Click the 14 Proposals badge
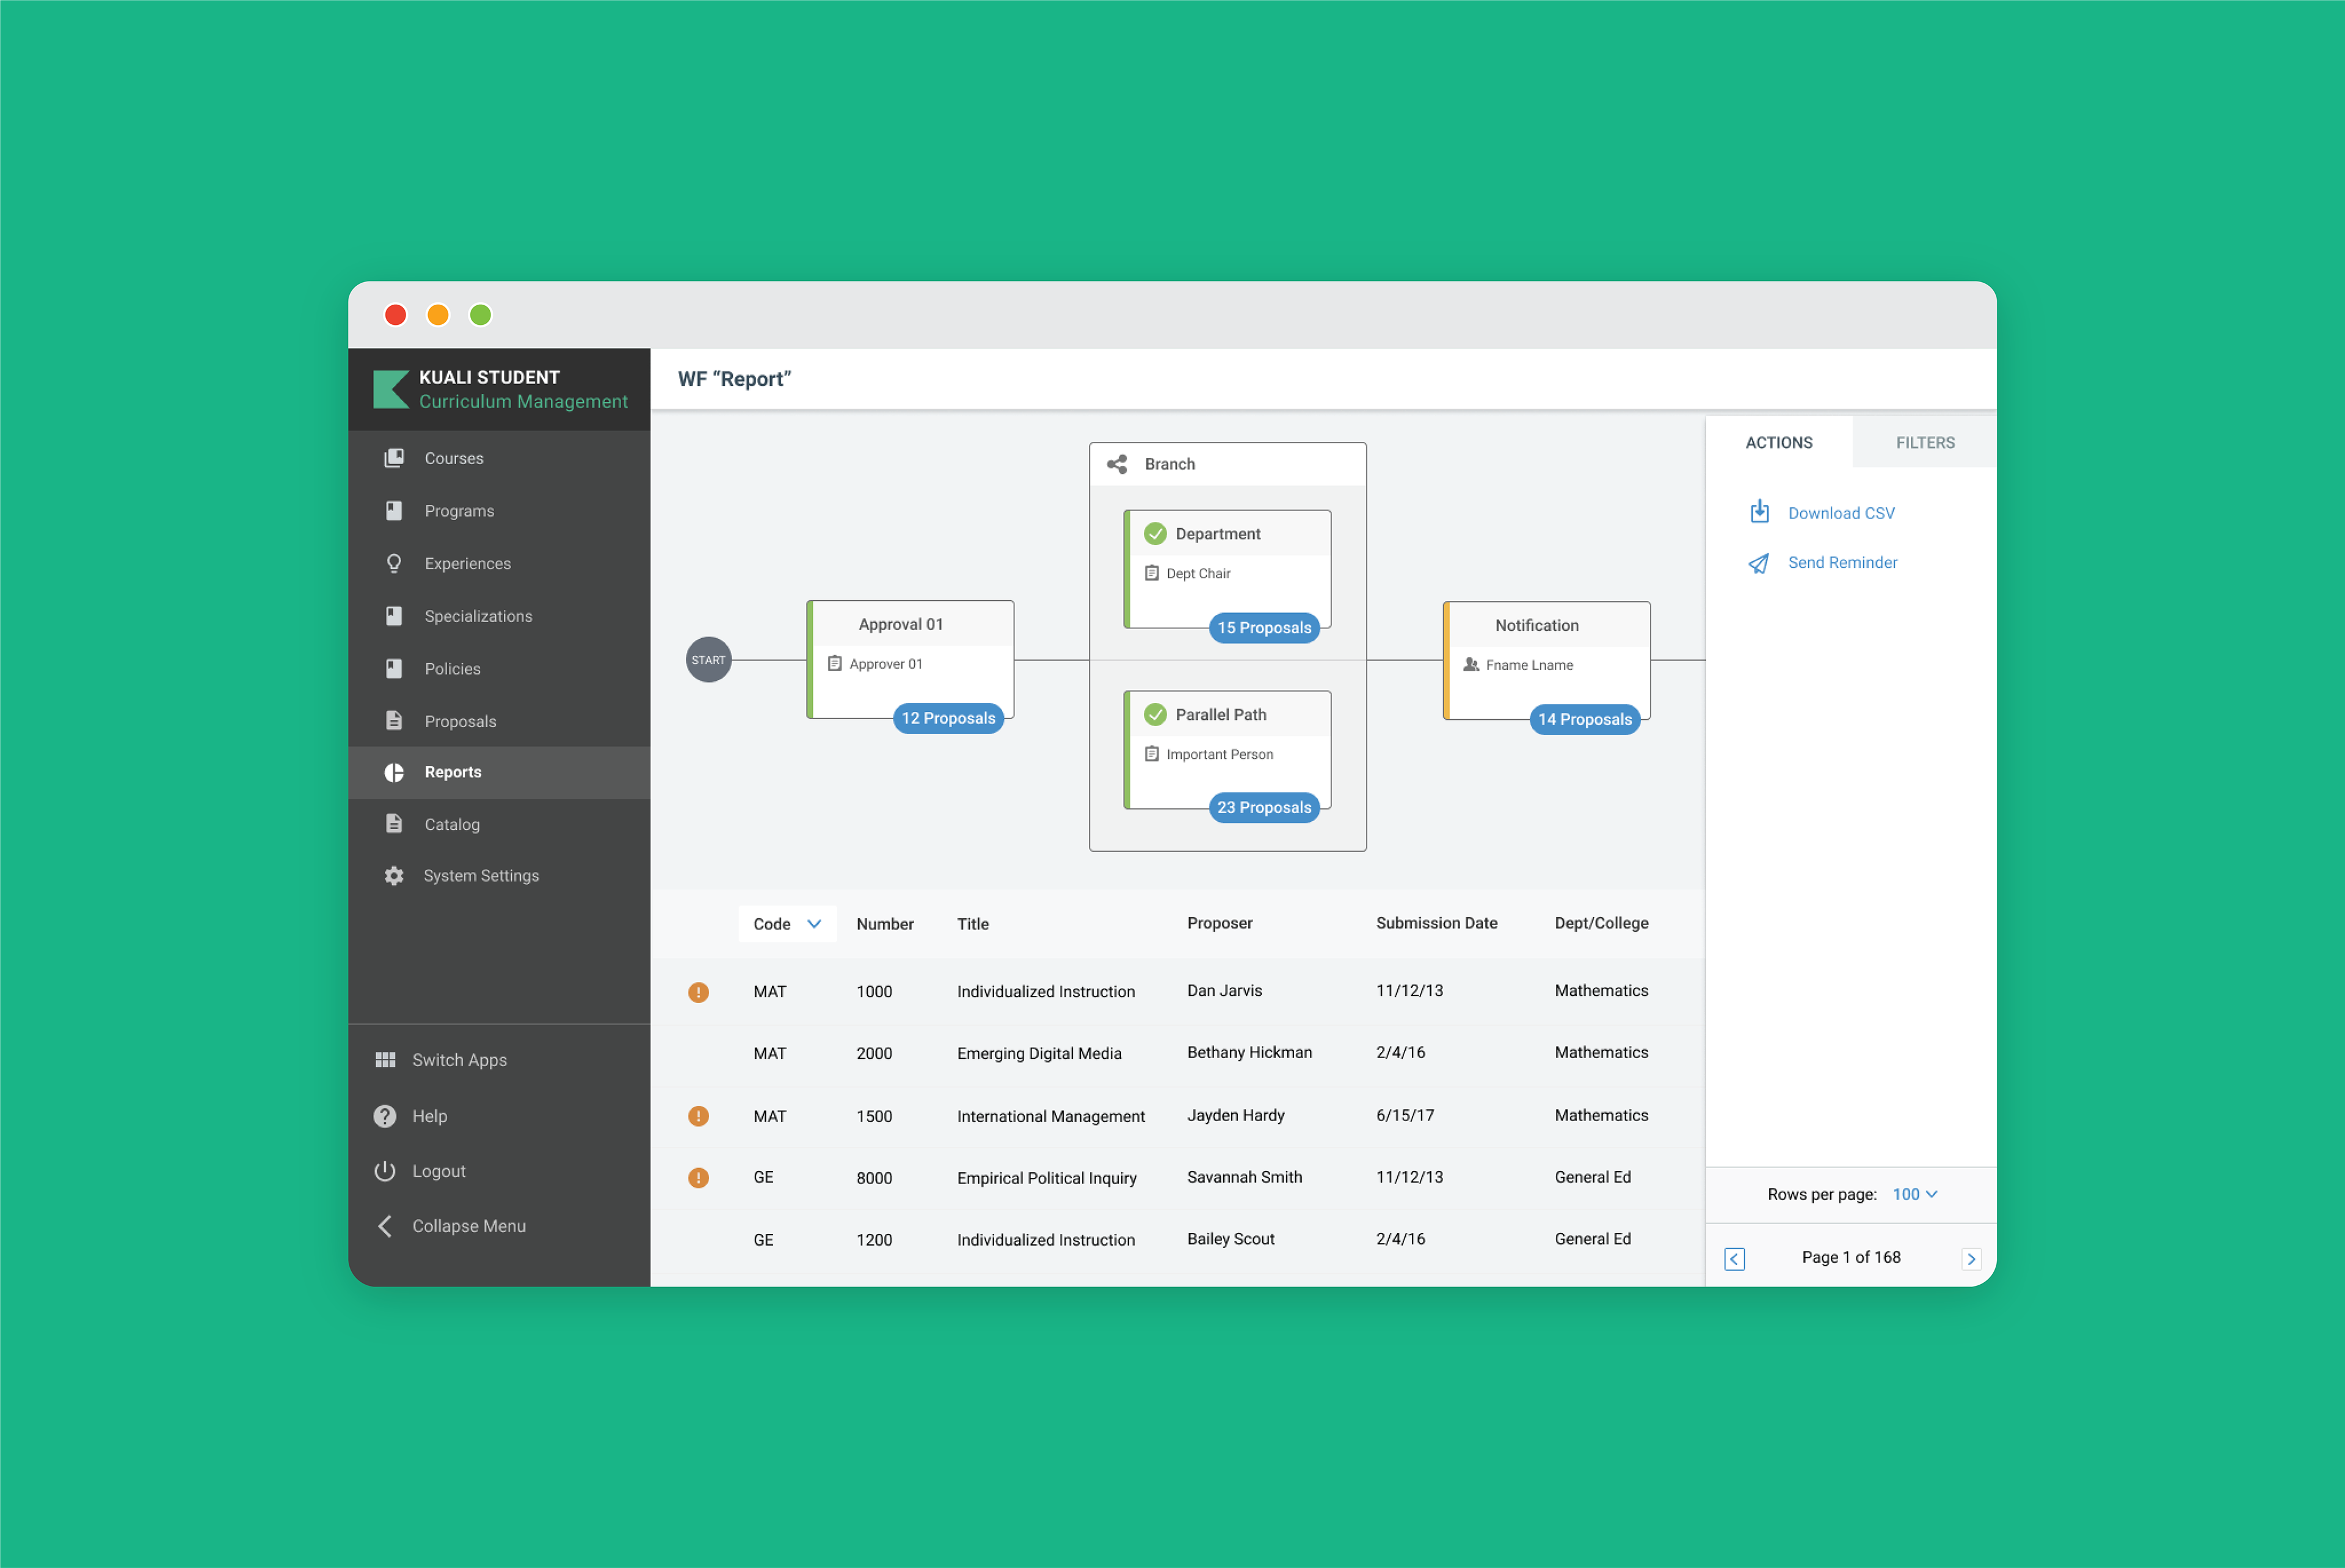The width and height of the screenshot is (2345, 1568). [1585, 719]
